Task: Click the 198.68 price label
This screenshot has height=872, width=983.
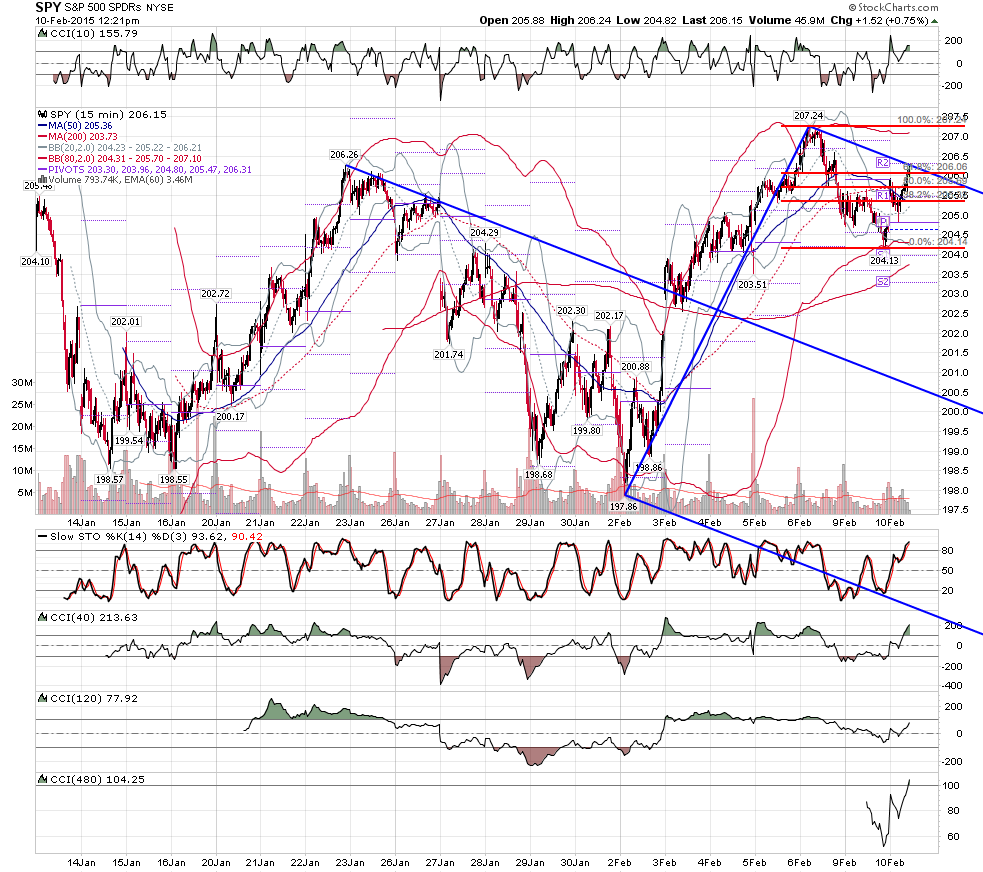Action: click(x=539, y=475)
